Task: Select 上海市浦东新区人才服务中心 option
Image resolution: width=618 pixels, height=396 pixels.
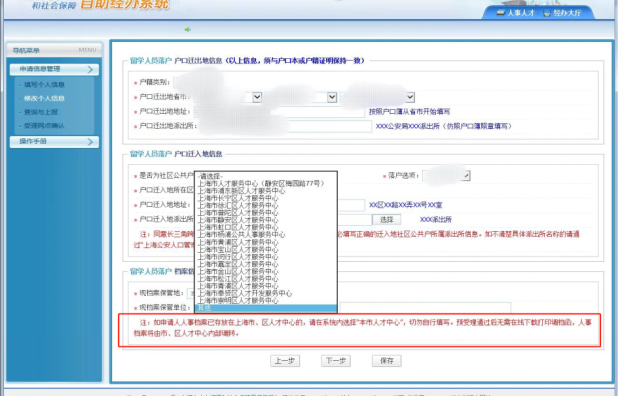Action: point(266,191)
